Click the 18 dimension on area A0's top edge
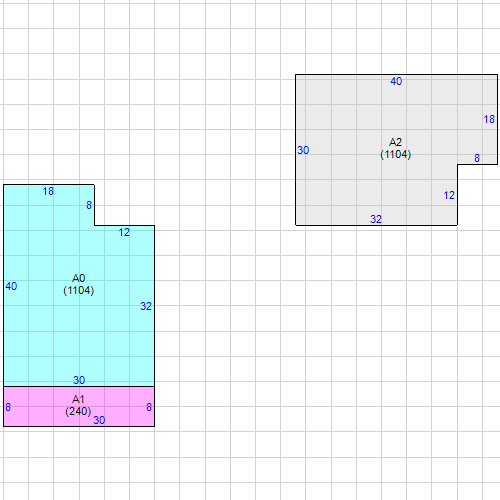500x500 pixels. pos(48,191)
